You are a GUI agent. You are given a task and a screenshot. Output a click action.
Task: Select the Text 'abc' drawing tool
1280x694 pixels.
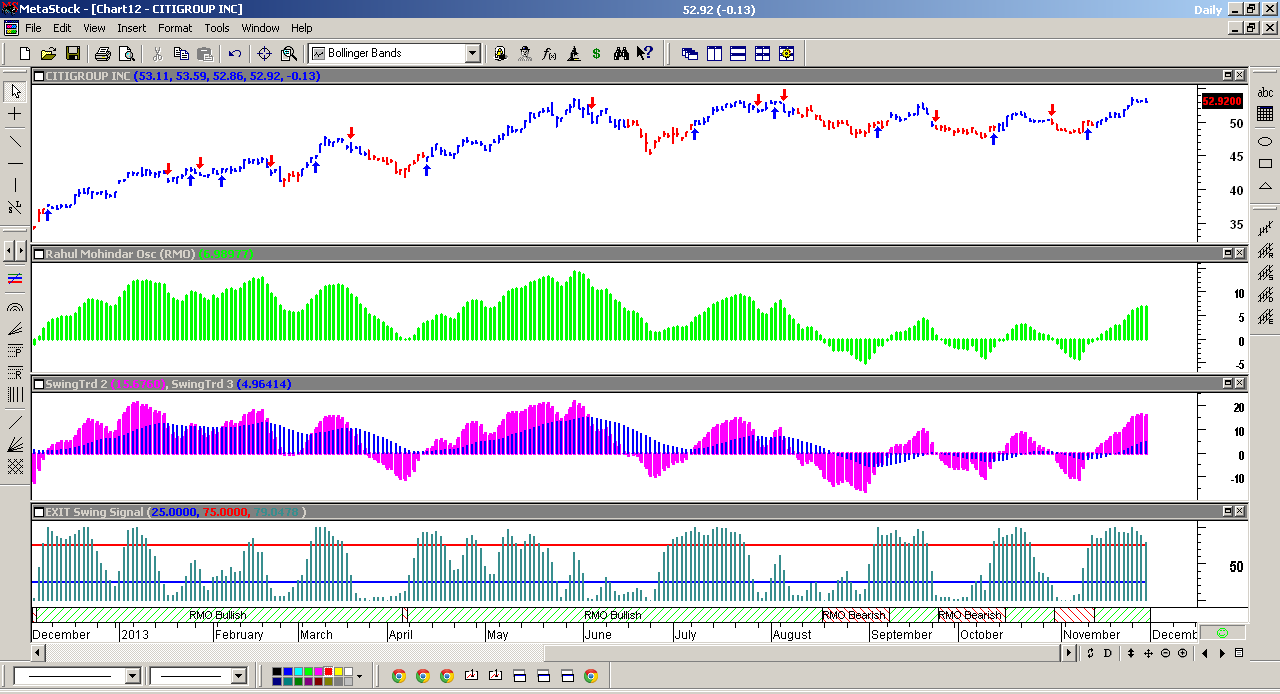click(1266, 92)
